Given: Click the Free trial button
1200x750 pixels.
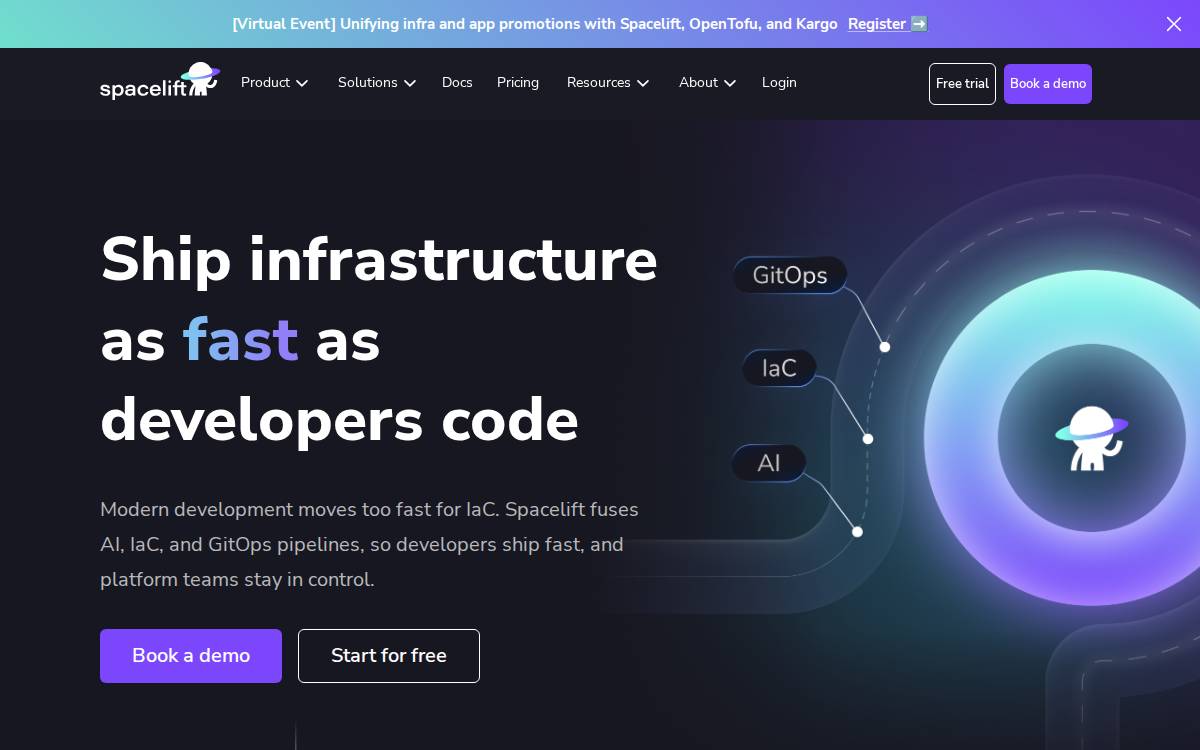Looking at the screenshot, I should pyautogui.click(x=962, y=84).
